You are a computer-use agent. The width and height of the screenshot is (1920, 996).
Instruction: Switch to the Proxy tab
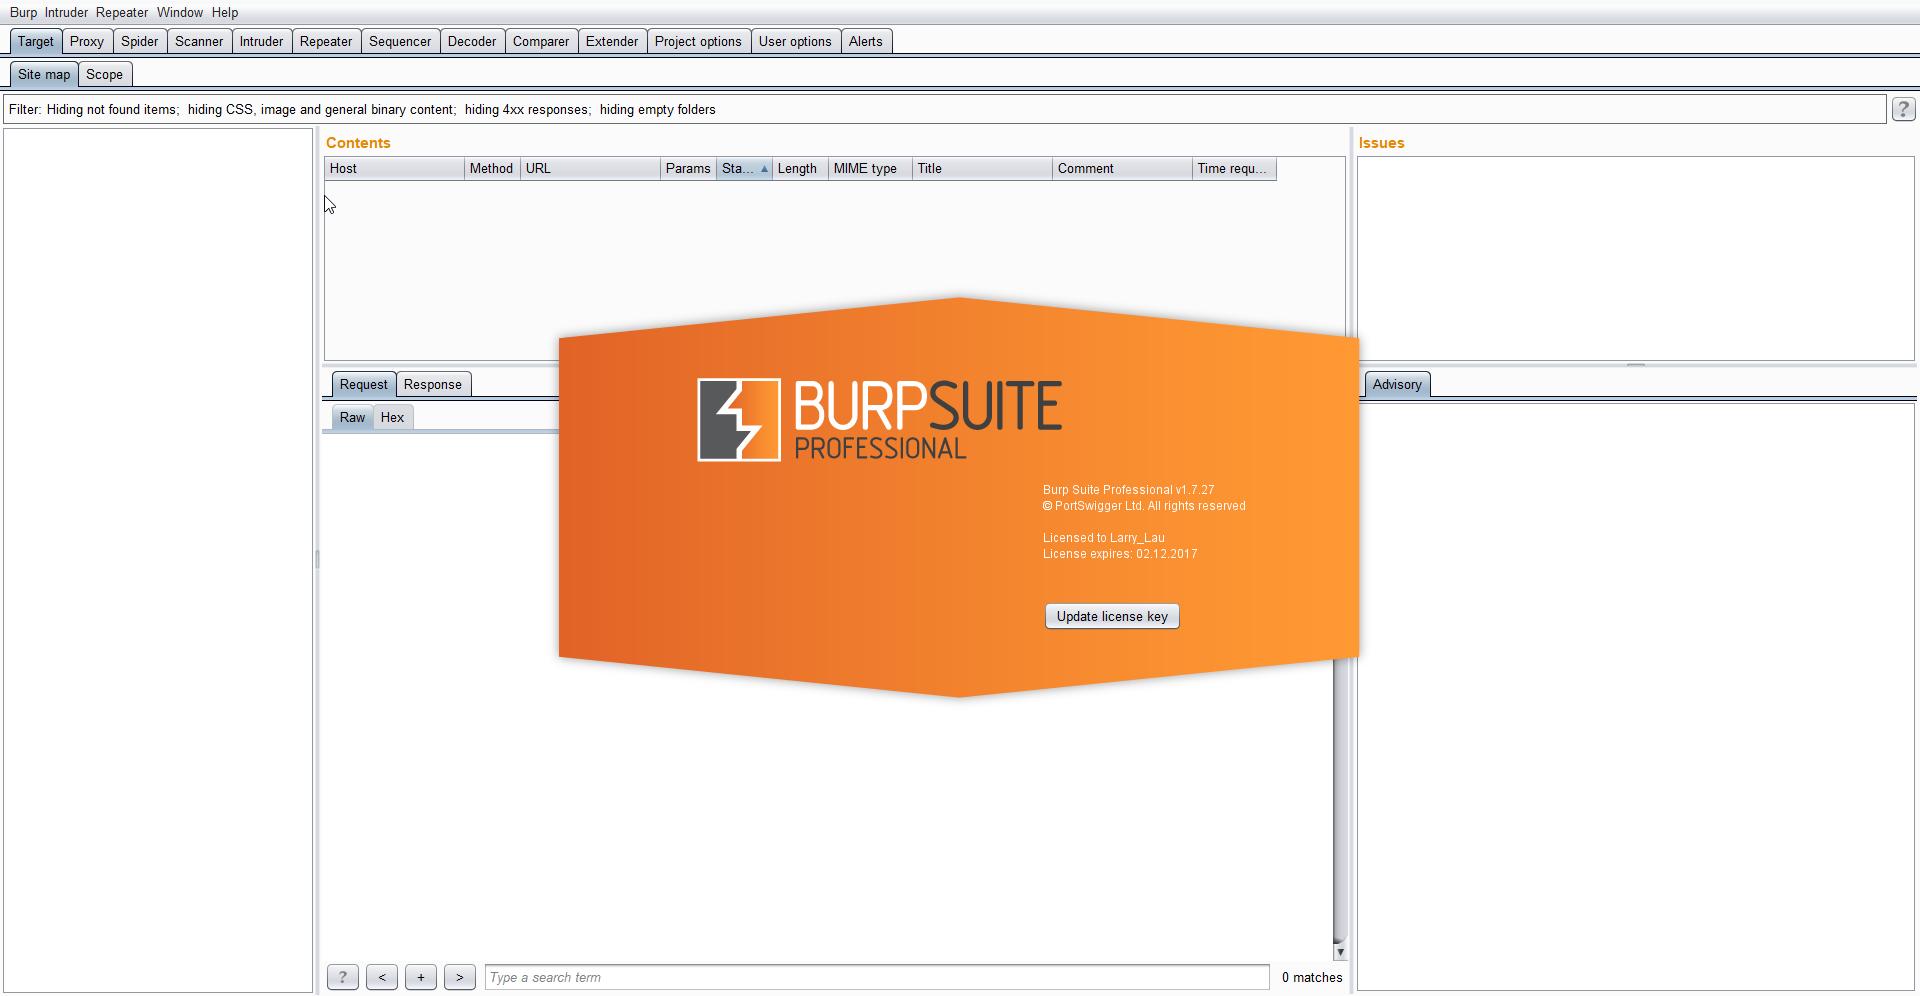pyautogui.click(x=87, y=42)
